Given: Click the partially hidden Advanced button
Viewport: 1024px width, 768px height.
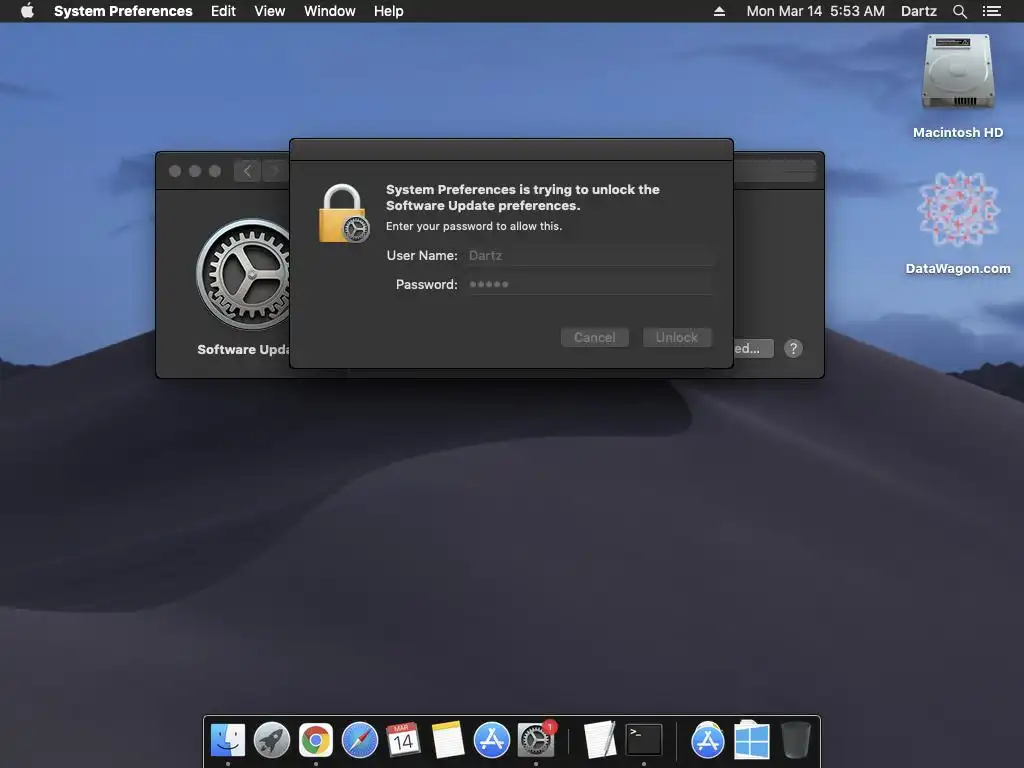Looking at the screenshot, I should 753,348.
